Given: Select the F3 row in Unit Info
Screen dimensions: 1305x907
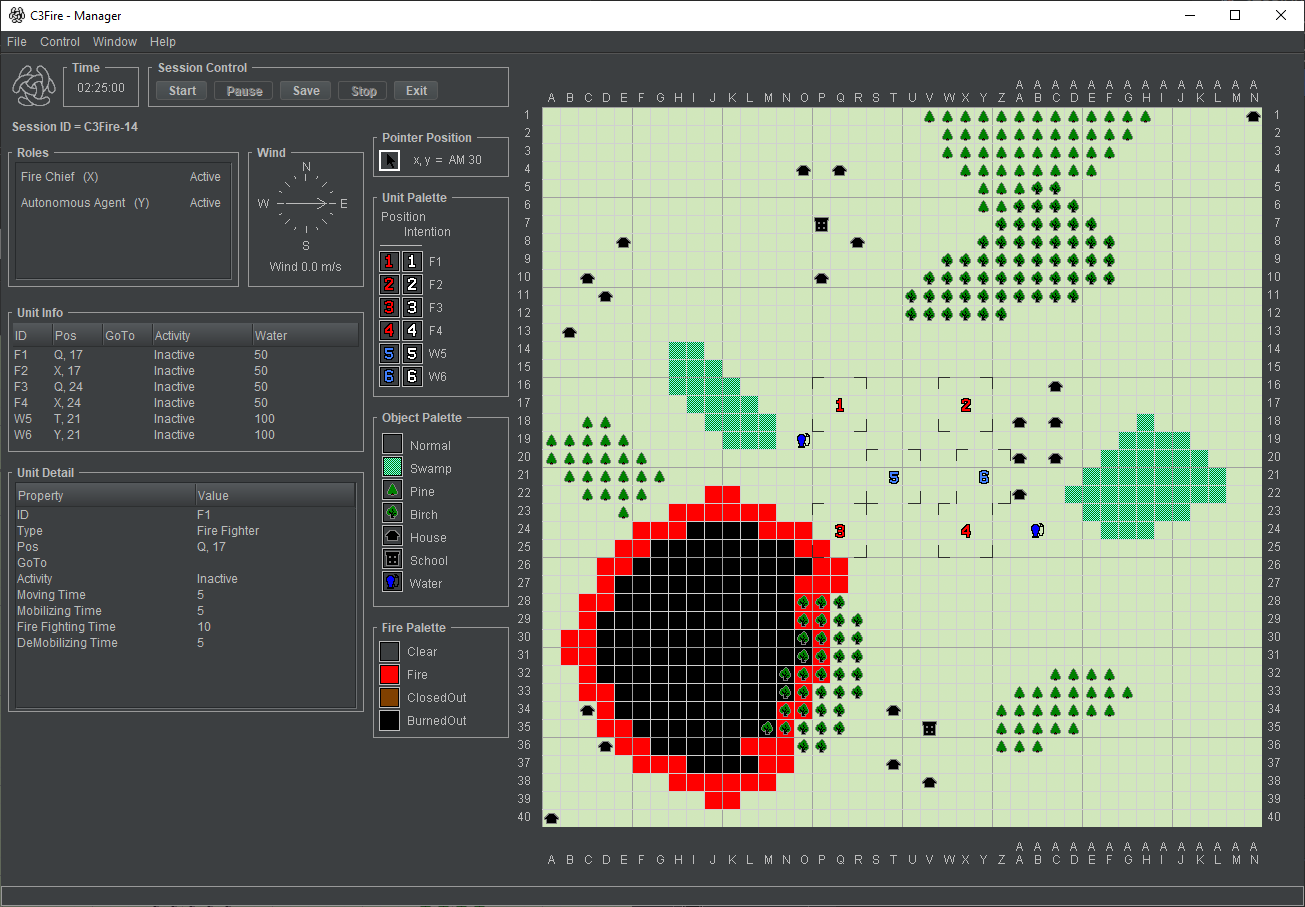Looking at the screenshot, I should [185, 387].
